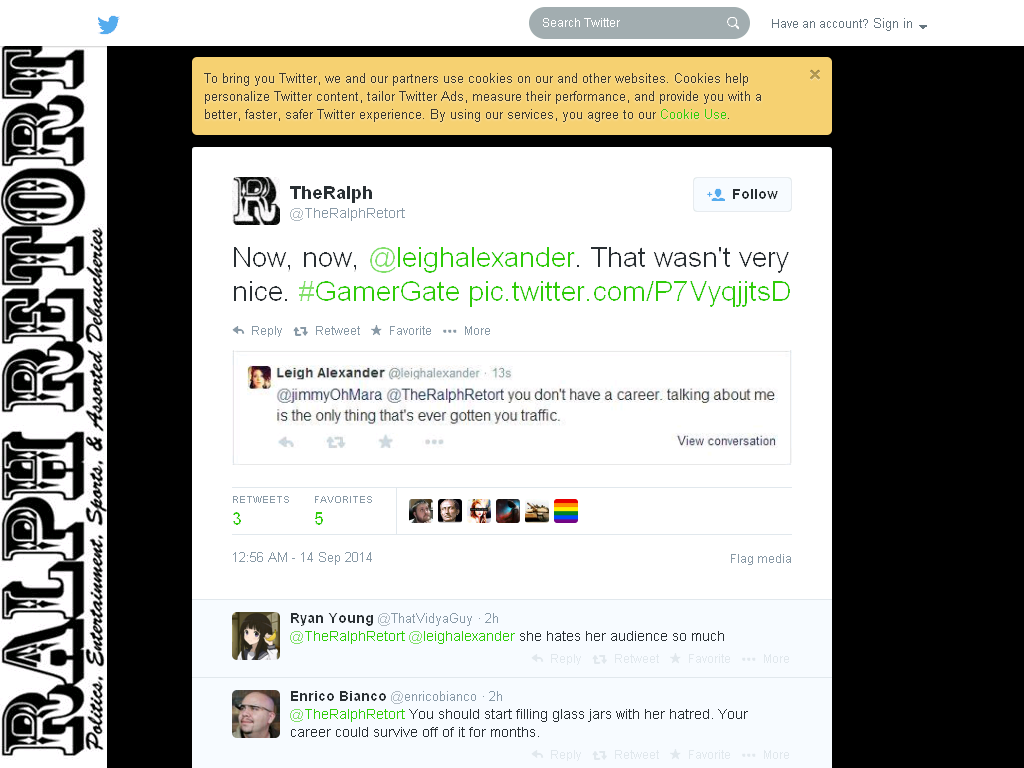This screenshot has height=768, width=1024.
Task: Click the Twitter bird logo
Action: pos(108,24)
